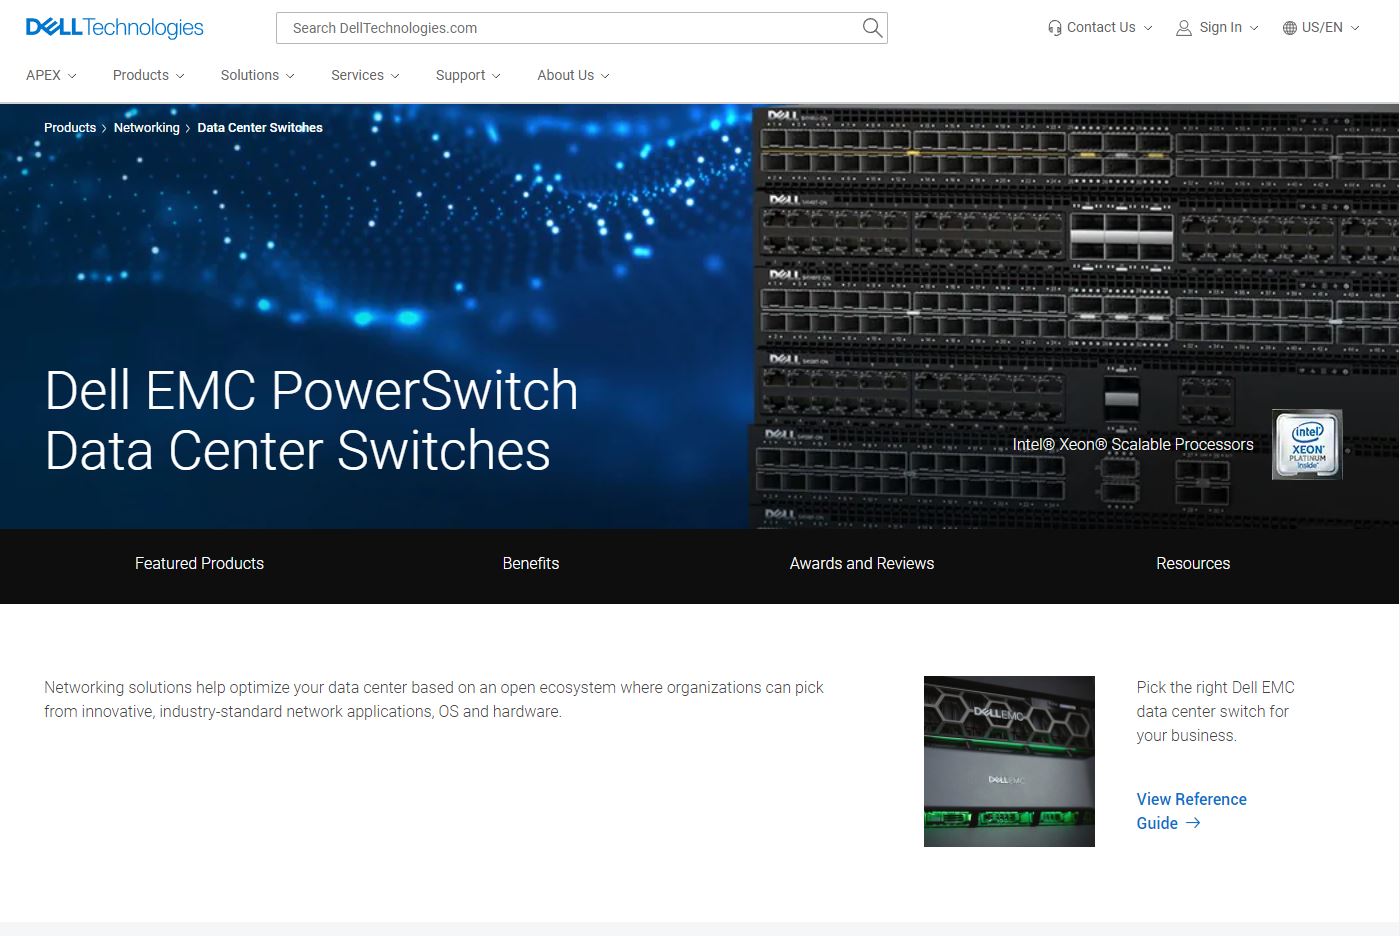Click the Dell EMC PowerSwitch heading

[x=312, y=420]
